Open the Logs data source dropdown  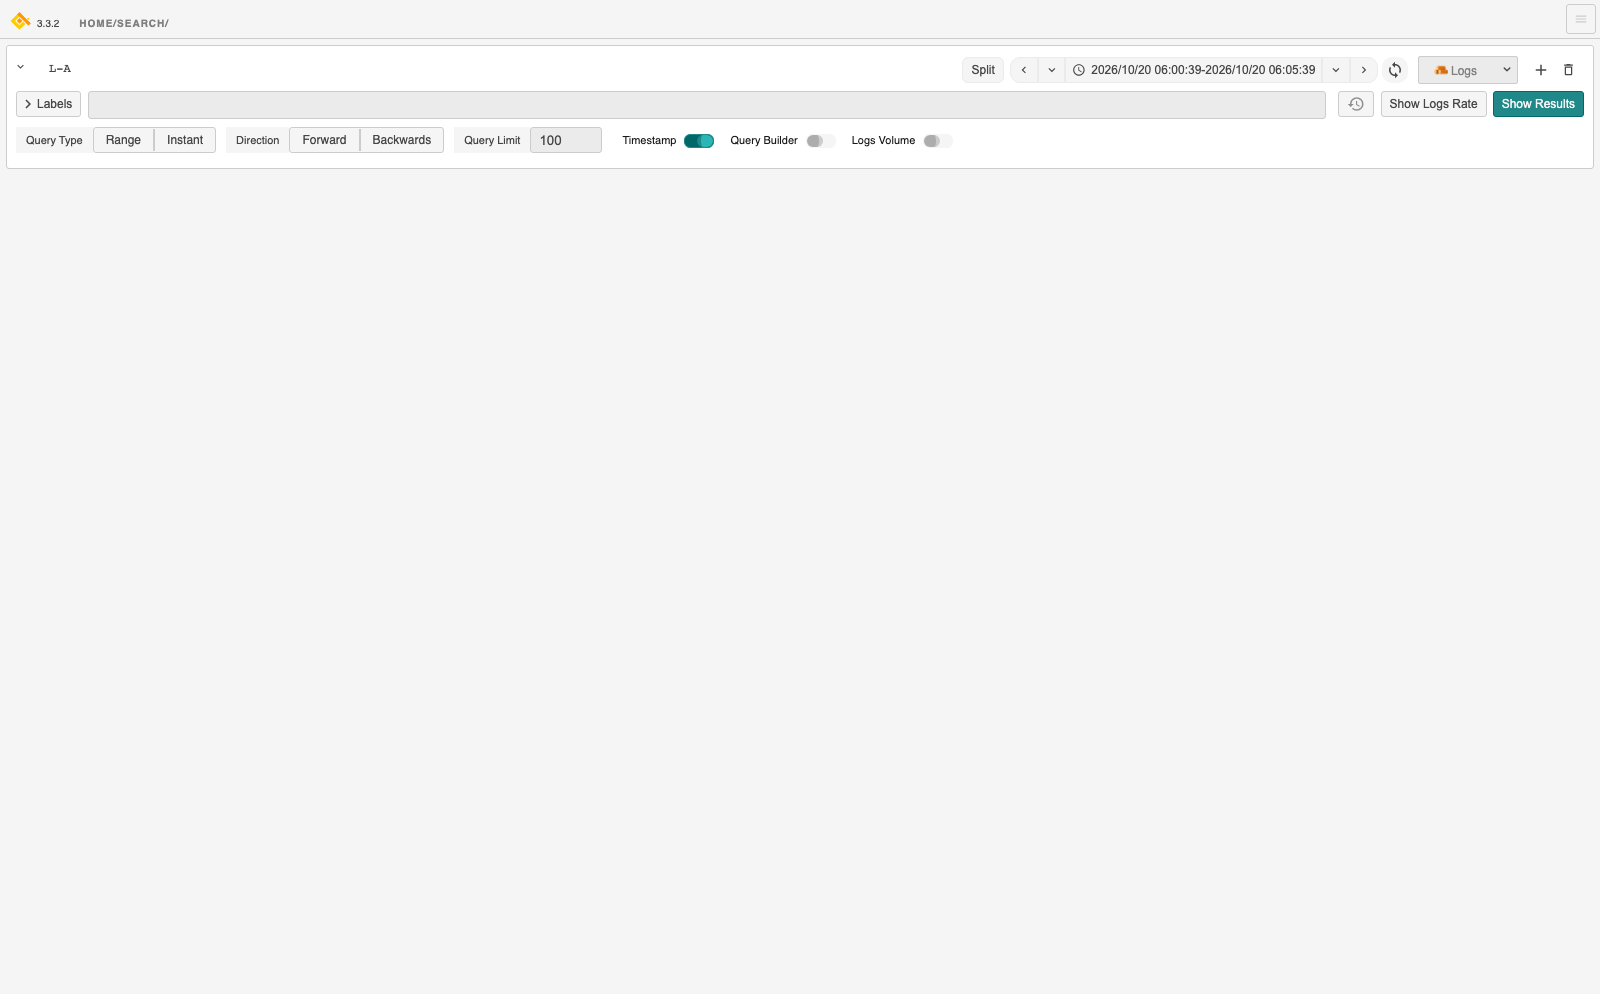(1467, 70)
